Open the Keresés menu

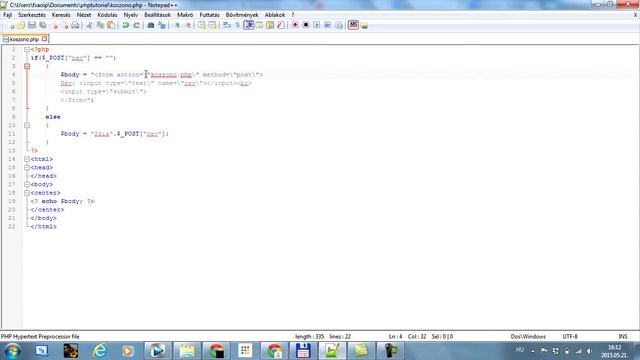pos(61,15)
